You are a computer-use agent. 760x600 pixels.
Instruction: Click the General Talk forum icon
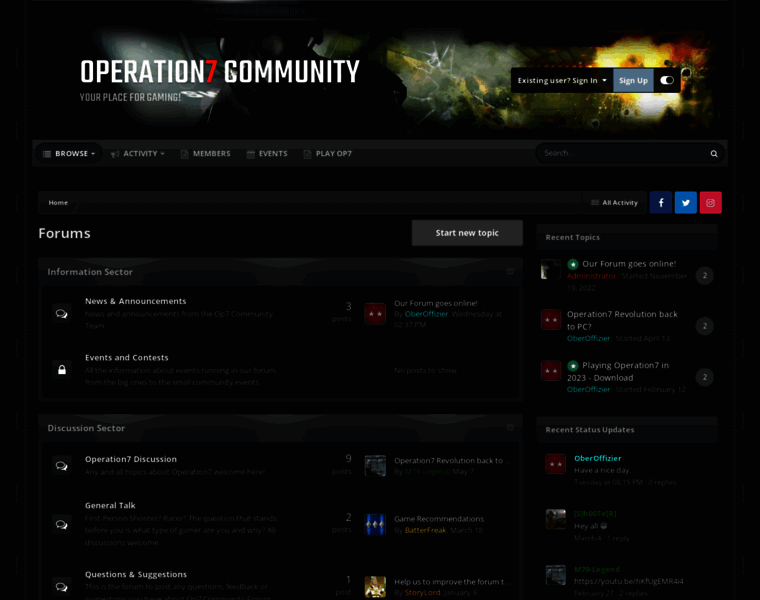[x=62, y=524]
